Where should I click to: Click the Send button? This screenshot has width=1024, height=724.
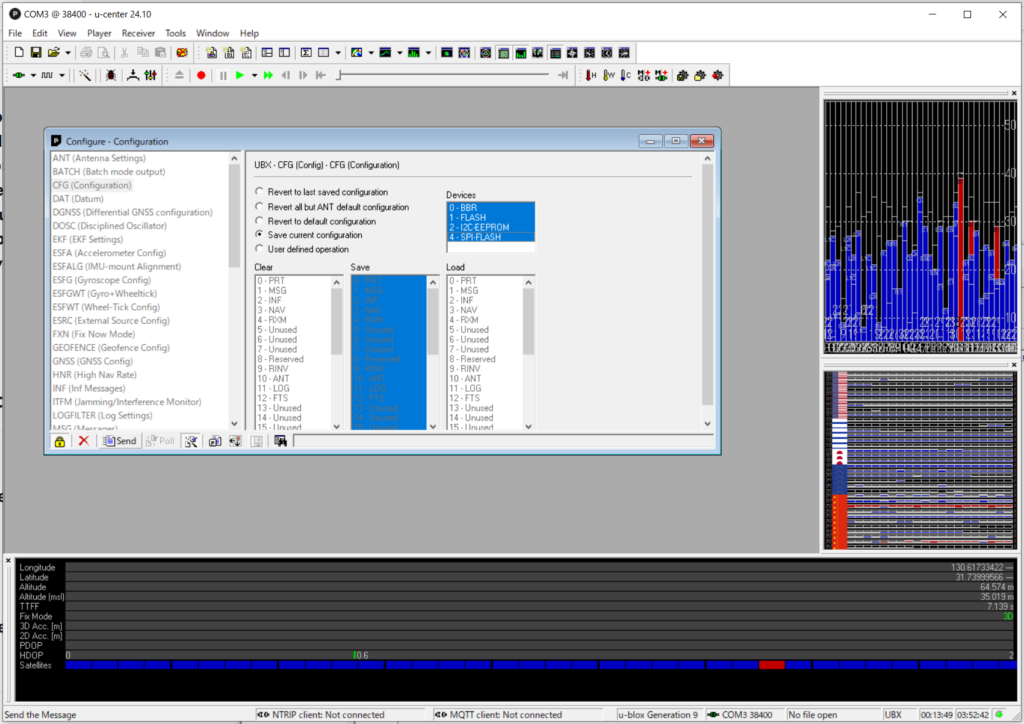coord(120,441)
